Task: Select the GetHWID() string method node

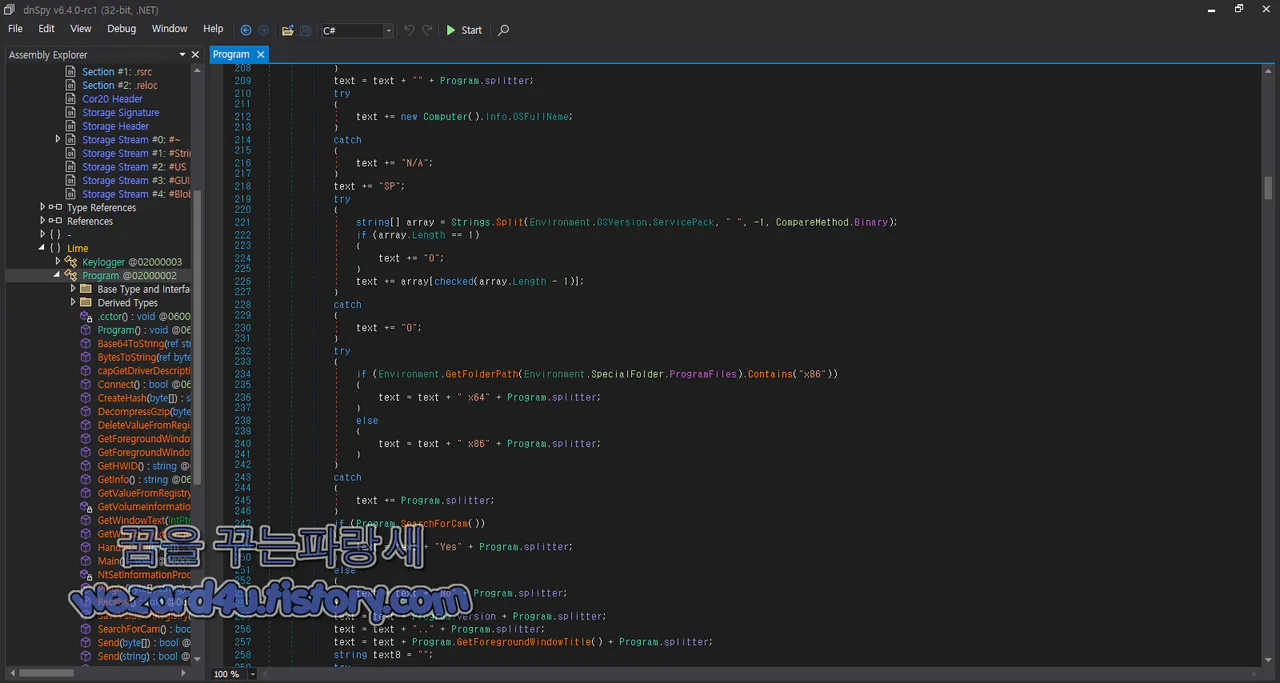Action: point(118,466)
